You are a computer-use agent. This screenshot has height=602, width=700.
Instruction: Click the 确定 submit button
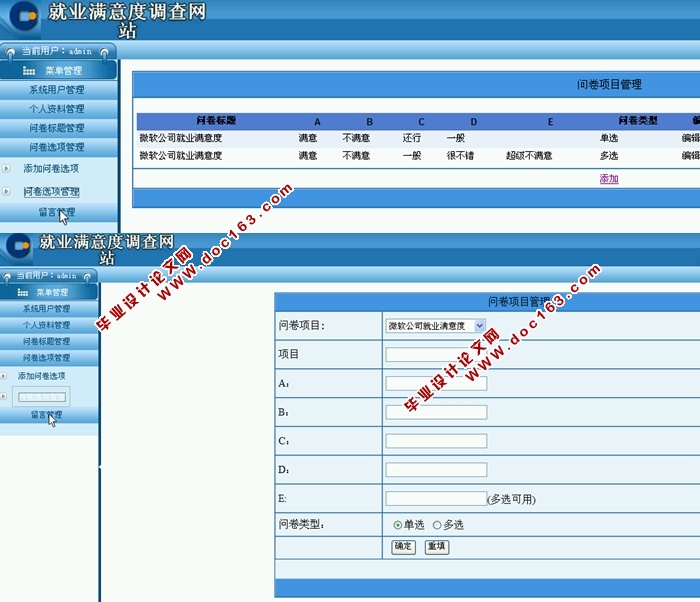coord(403,547)
